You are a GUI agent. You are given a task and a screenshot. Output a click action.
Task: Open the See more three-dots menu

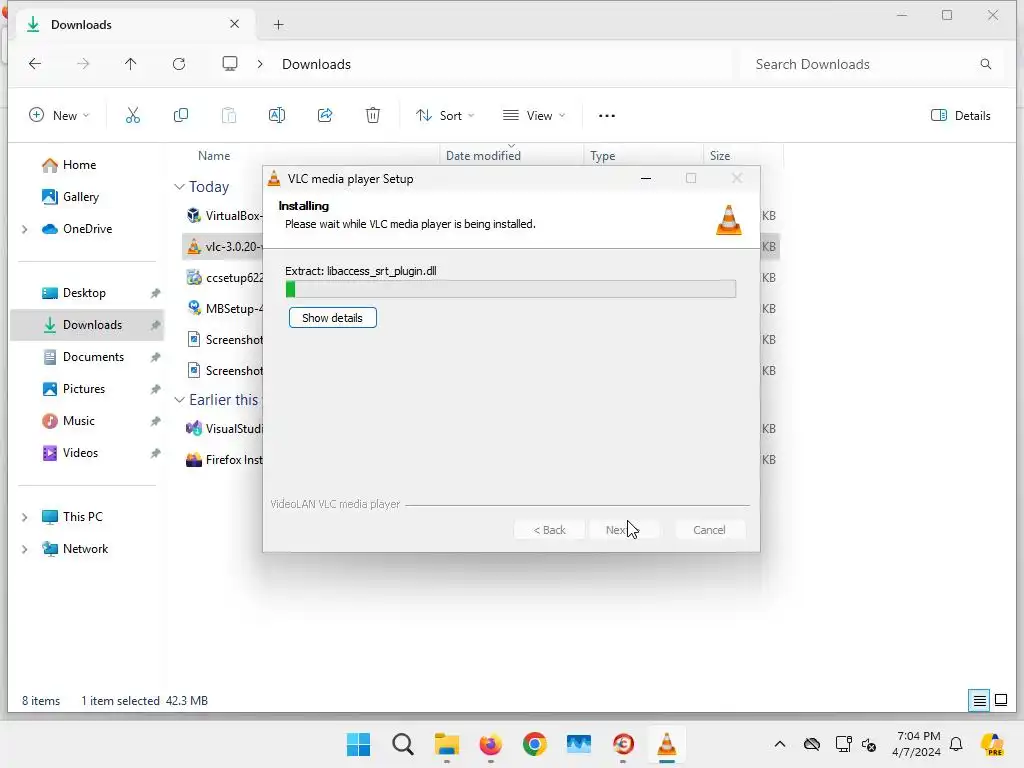tap(607, 116)
